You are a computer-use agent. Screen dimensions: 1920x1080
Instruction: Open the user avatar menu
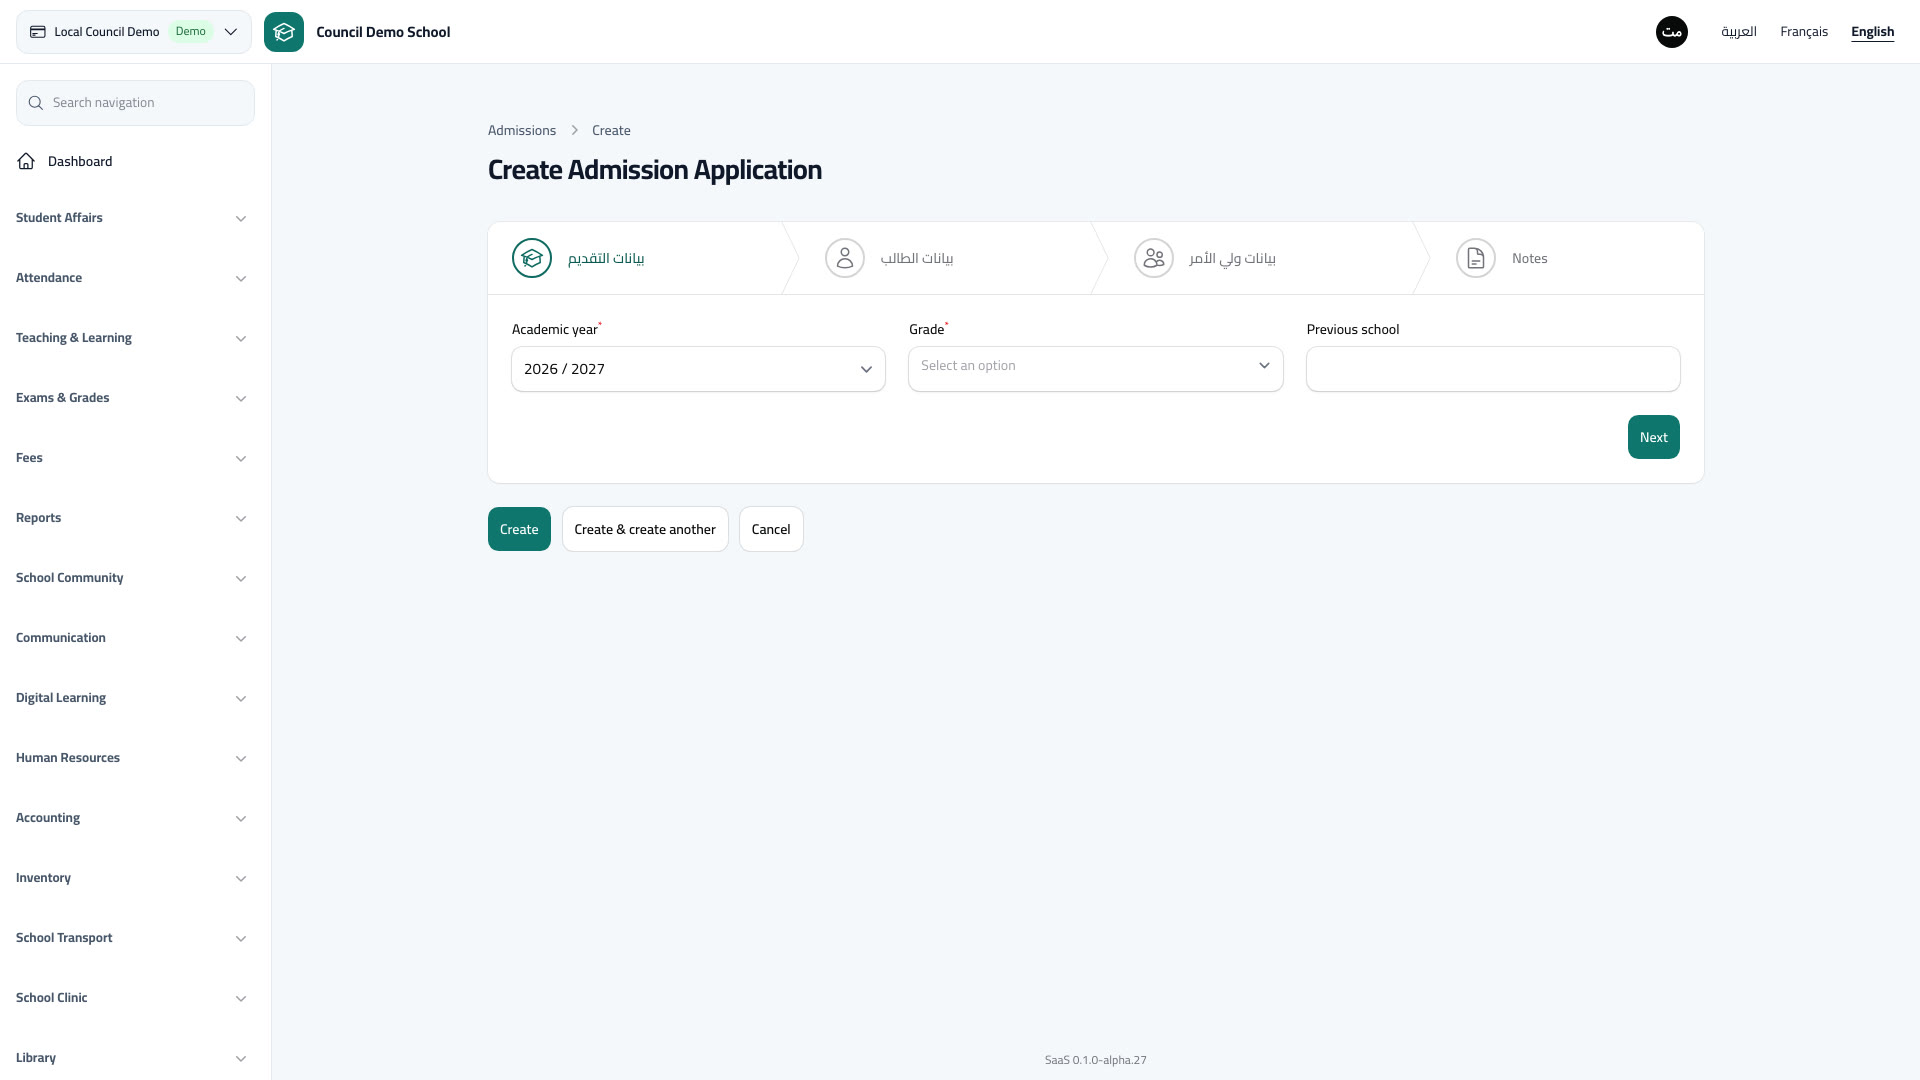pos(1672,32)
